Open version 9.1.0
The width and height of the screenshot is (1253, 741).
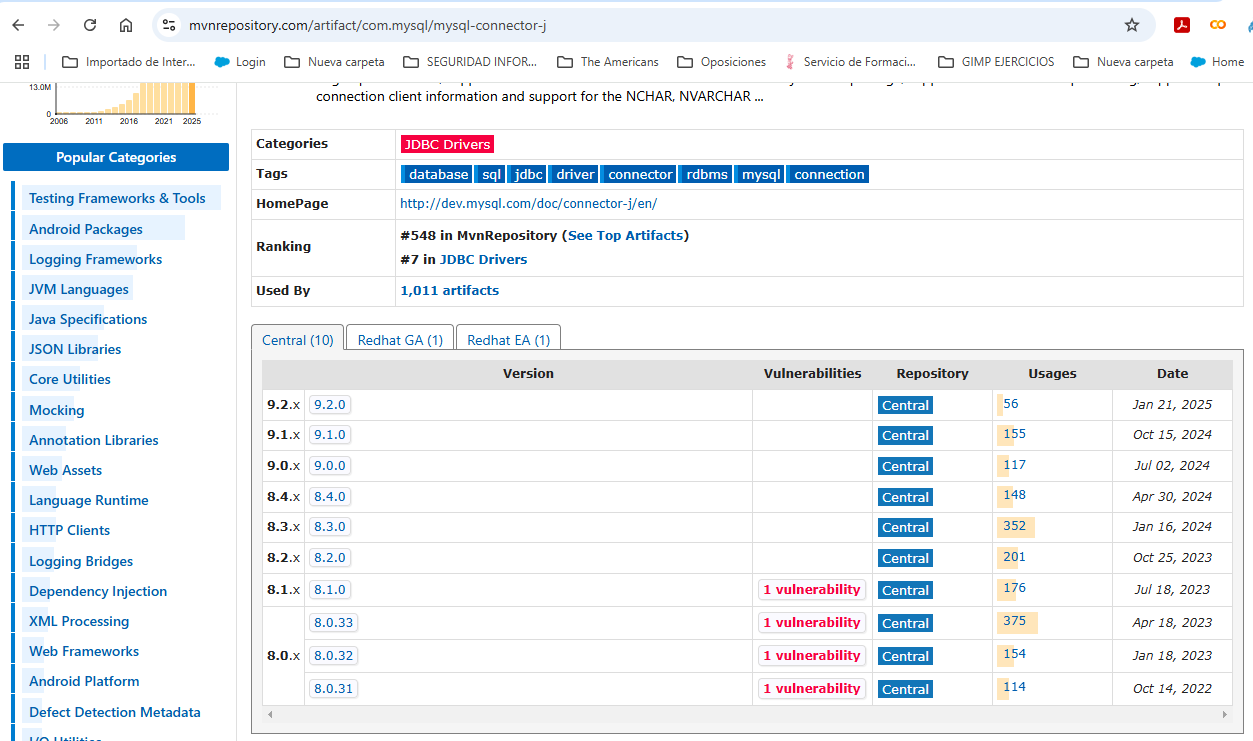tap(329, 435)
